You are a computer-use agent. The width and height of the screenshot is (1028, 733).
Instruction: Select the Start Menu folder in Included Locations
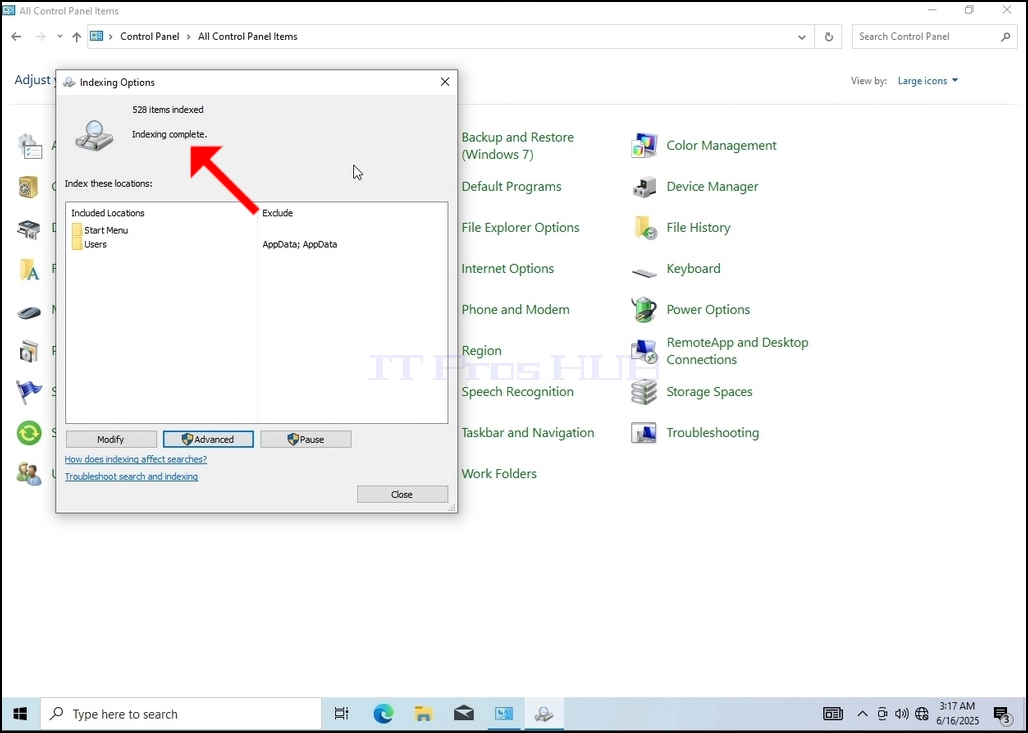coord(100,230)
